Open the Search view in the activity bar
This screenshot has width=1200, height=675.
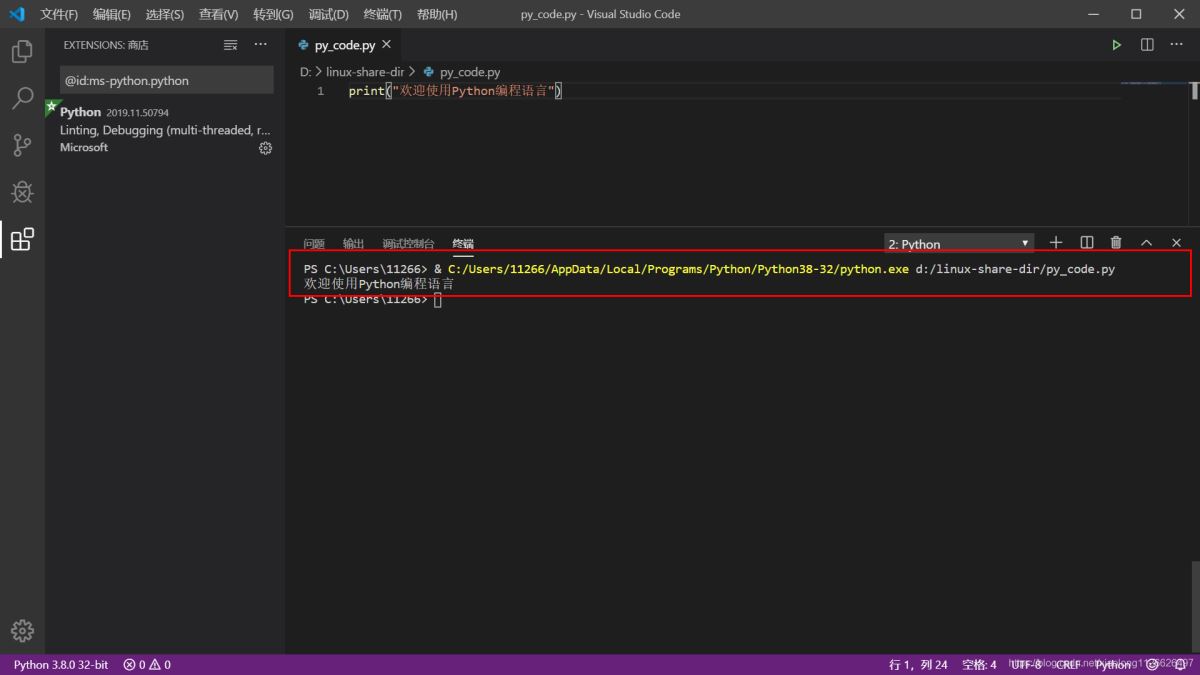[21, 99]
